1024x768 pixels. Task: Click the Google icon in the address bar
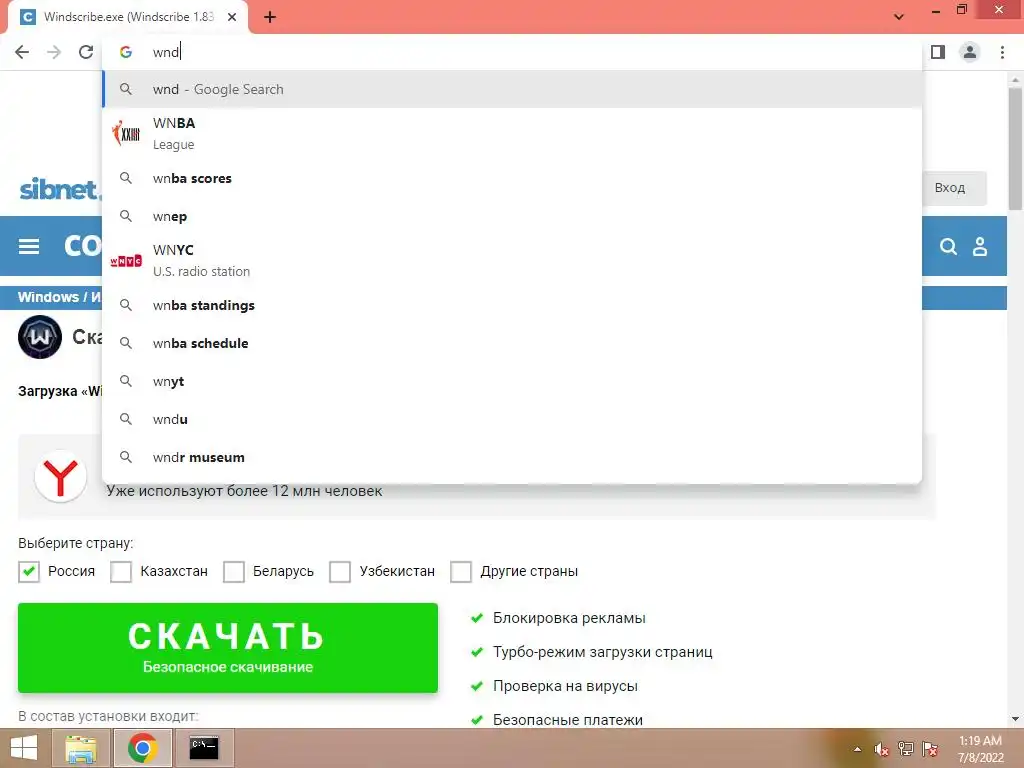pyautogui.click(x=126, y=52)
